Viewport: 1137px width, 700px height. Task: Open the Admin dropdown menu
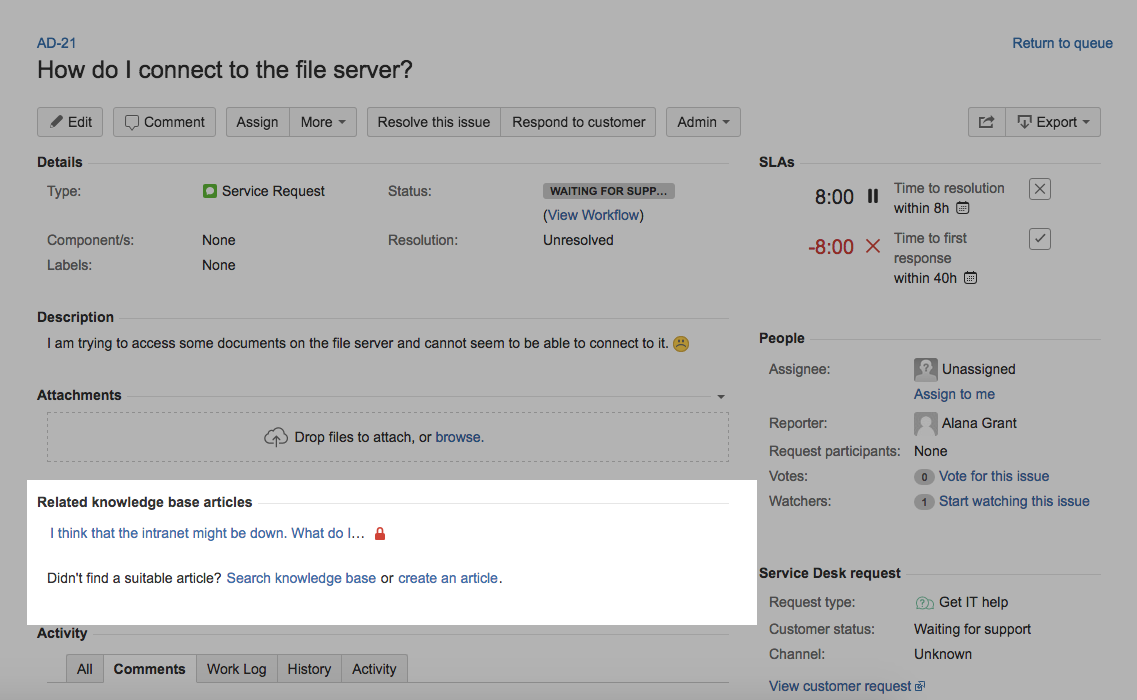(x=703, y=122)
